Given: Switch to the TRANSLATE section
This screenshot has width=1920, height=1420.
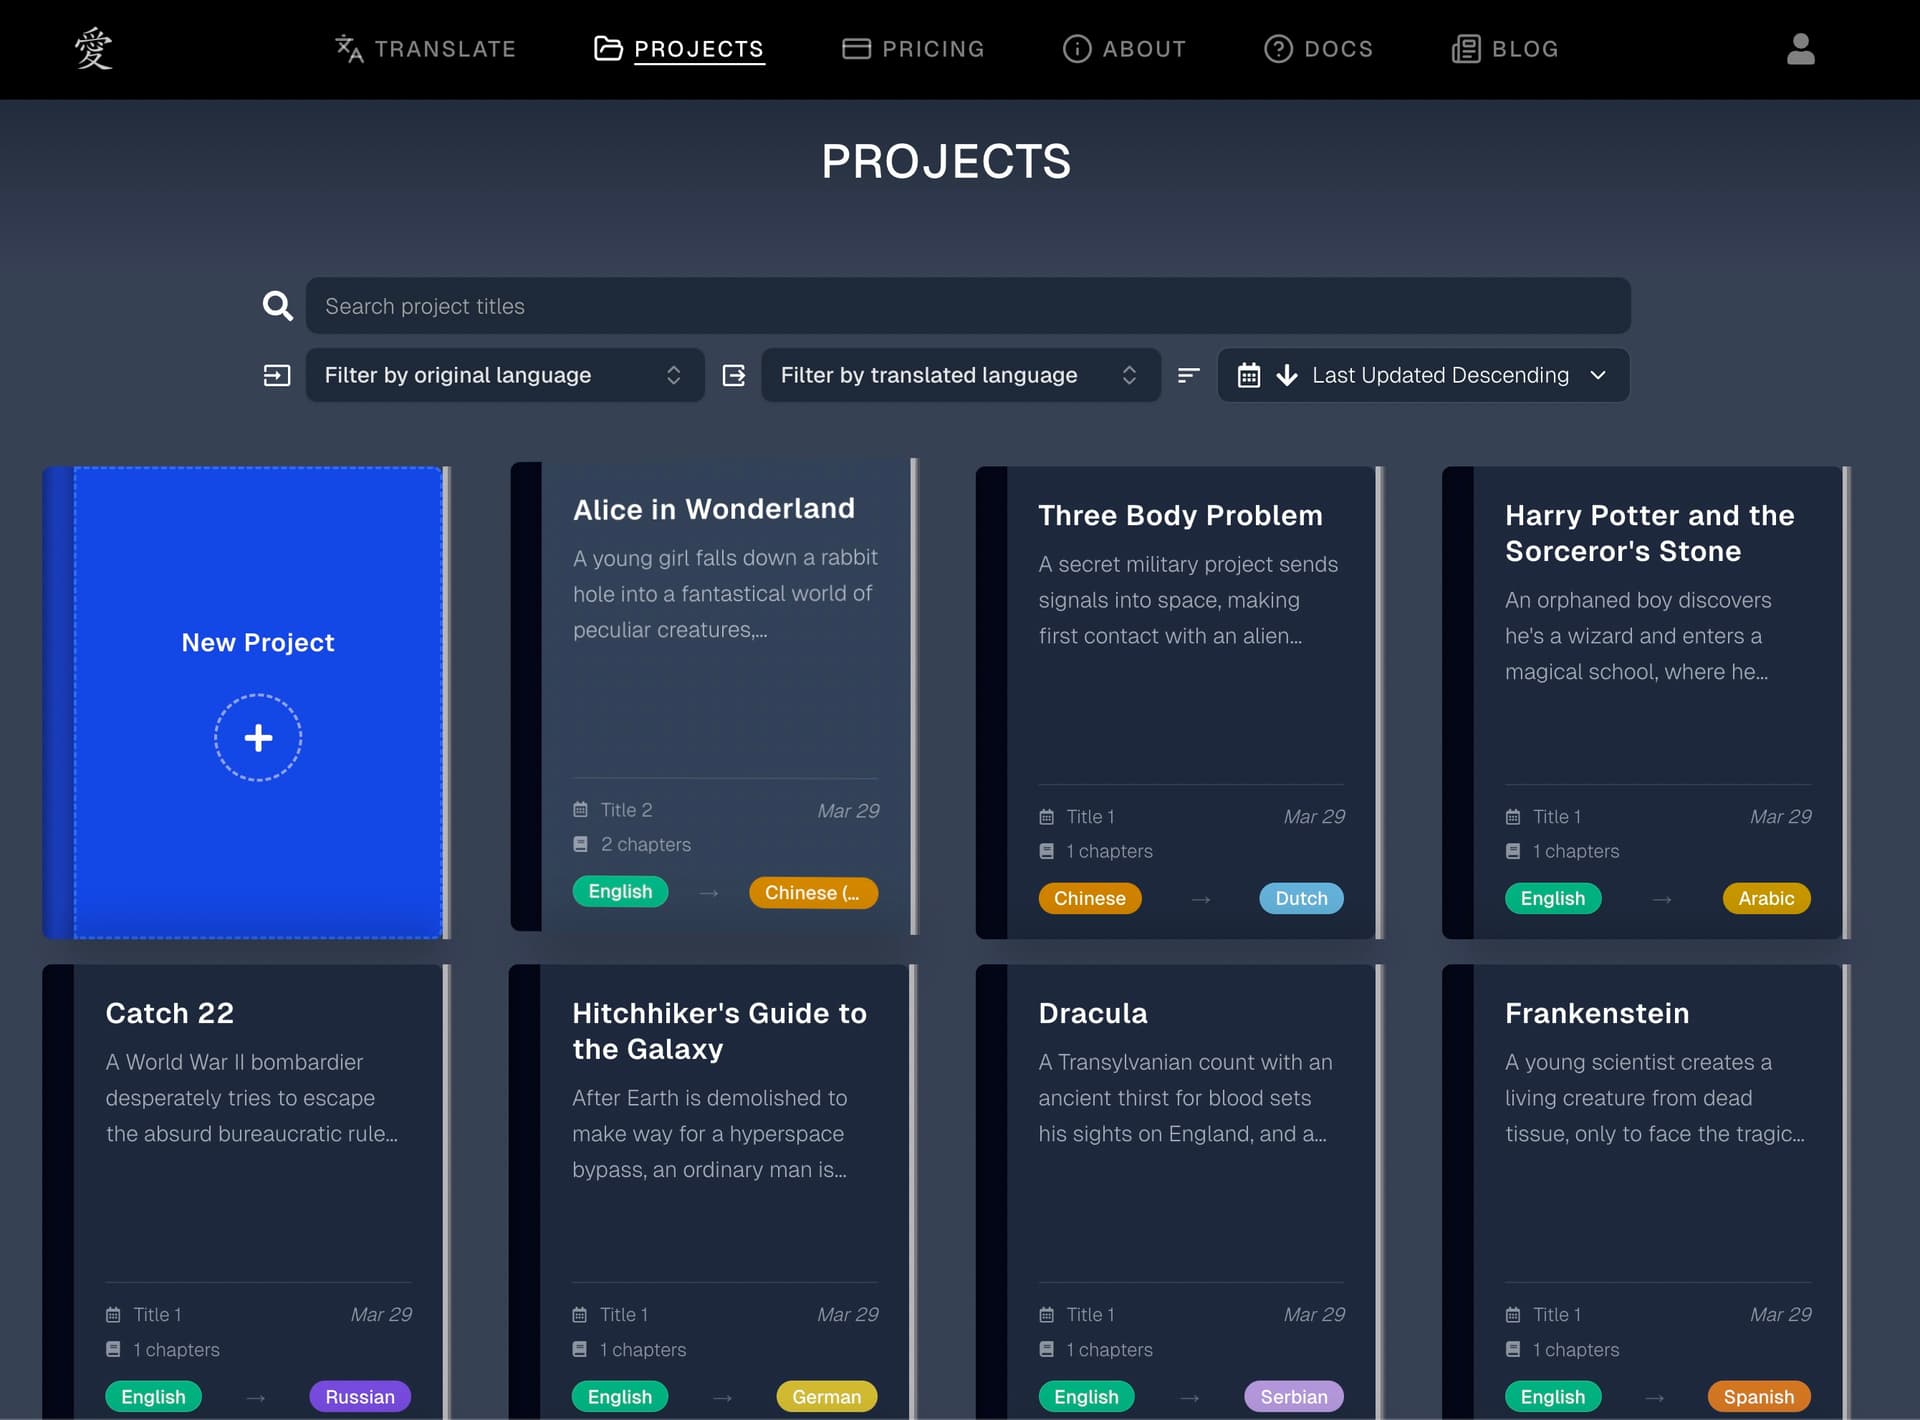Looking at the screenshot, I should (x=444, y=49).
